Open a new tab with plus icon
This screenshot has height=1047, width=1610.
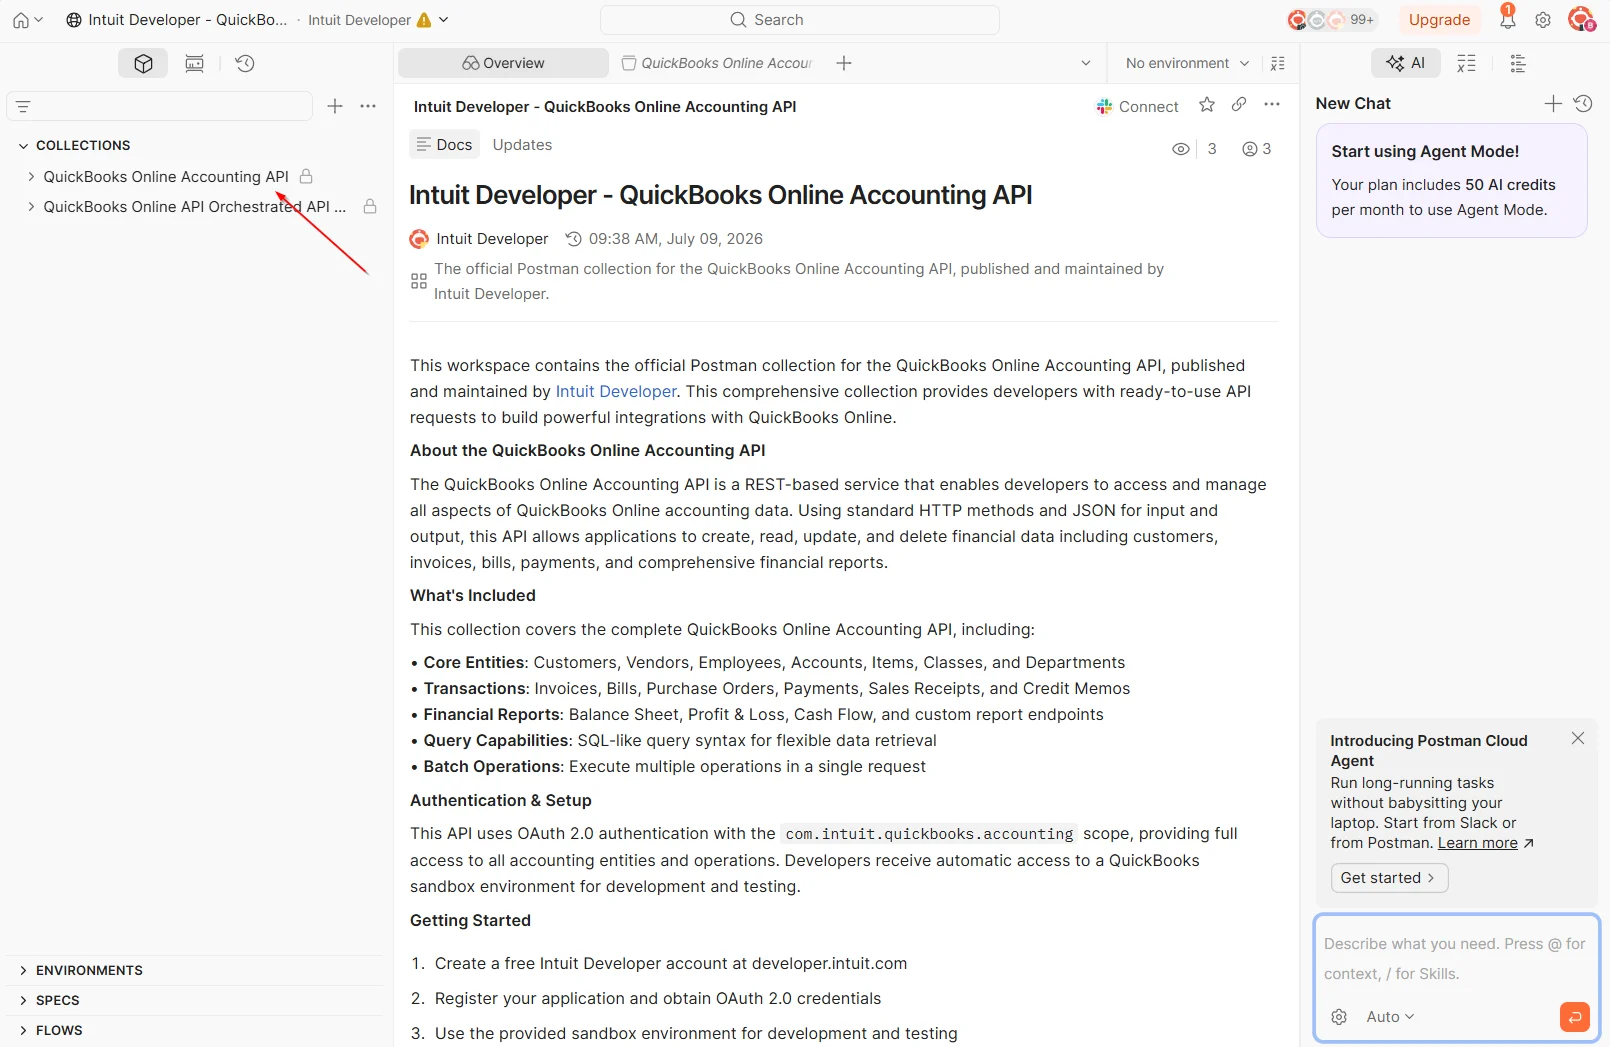[844, 63]
